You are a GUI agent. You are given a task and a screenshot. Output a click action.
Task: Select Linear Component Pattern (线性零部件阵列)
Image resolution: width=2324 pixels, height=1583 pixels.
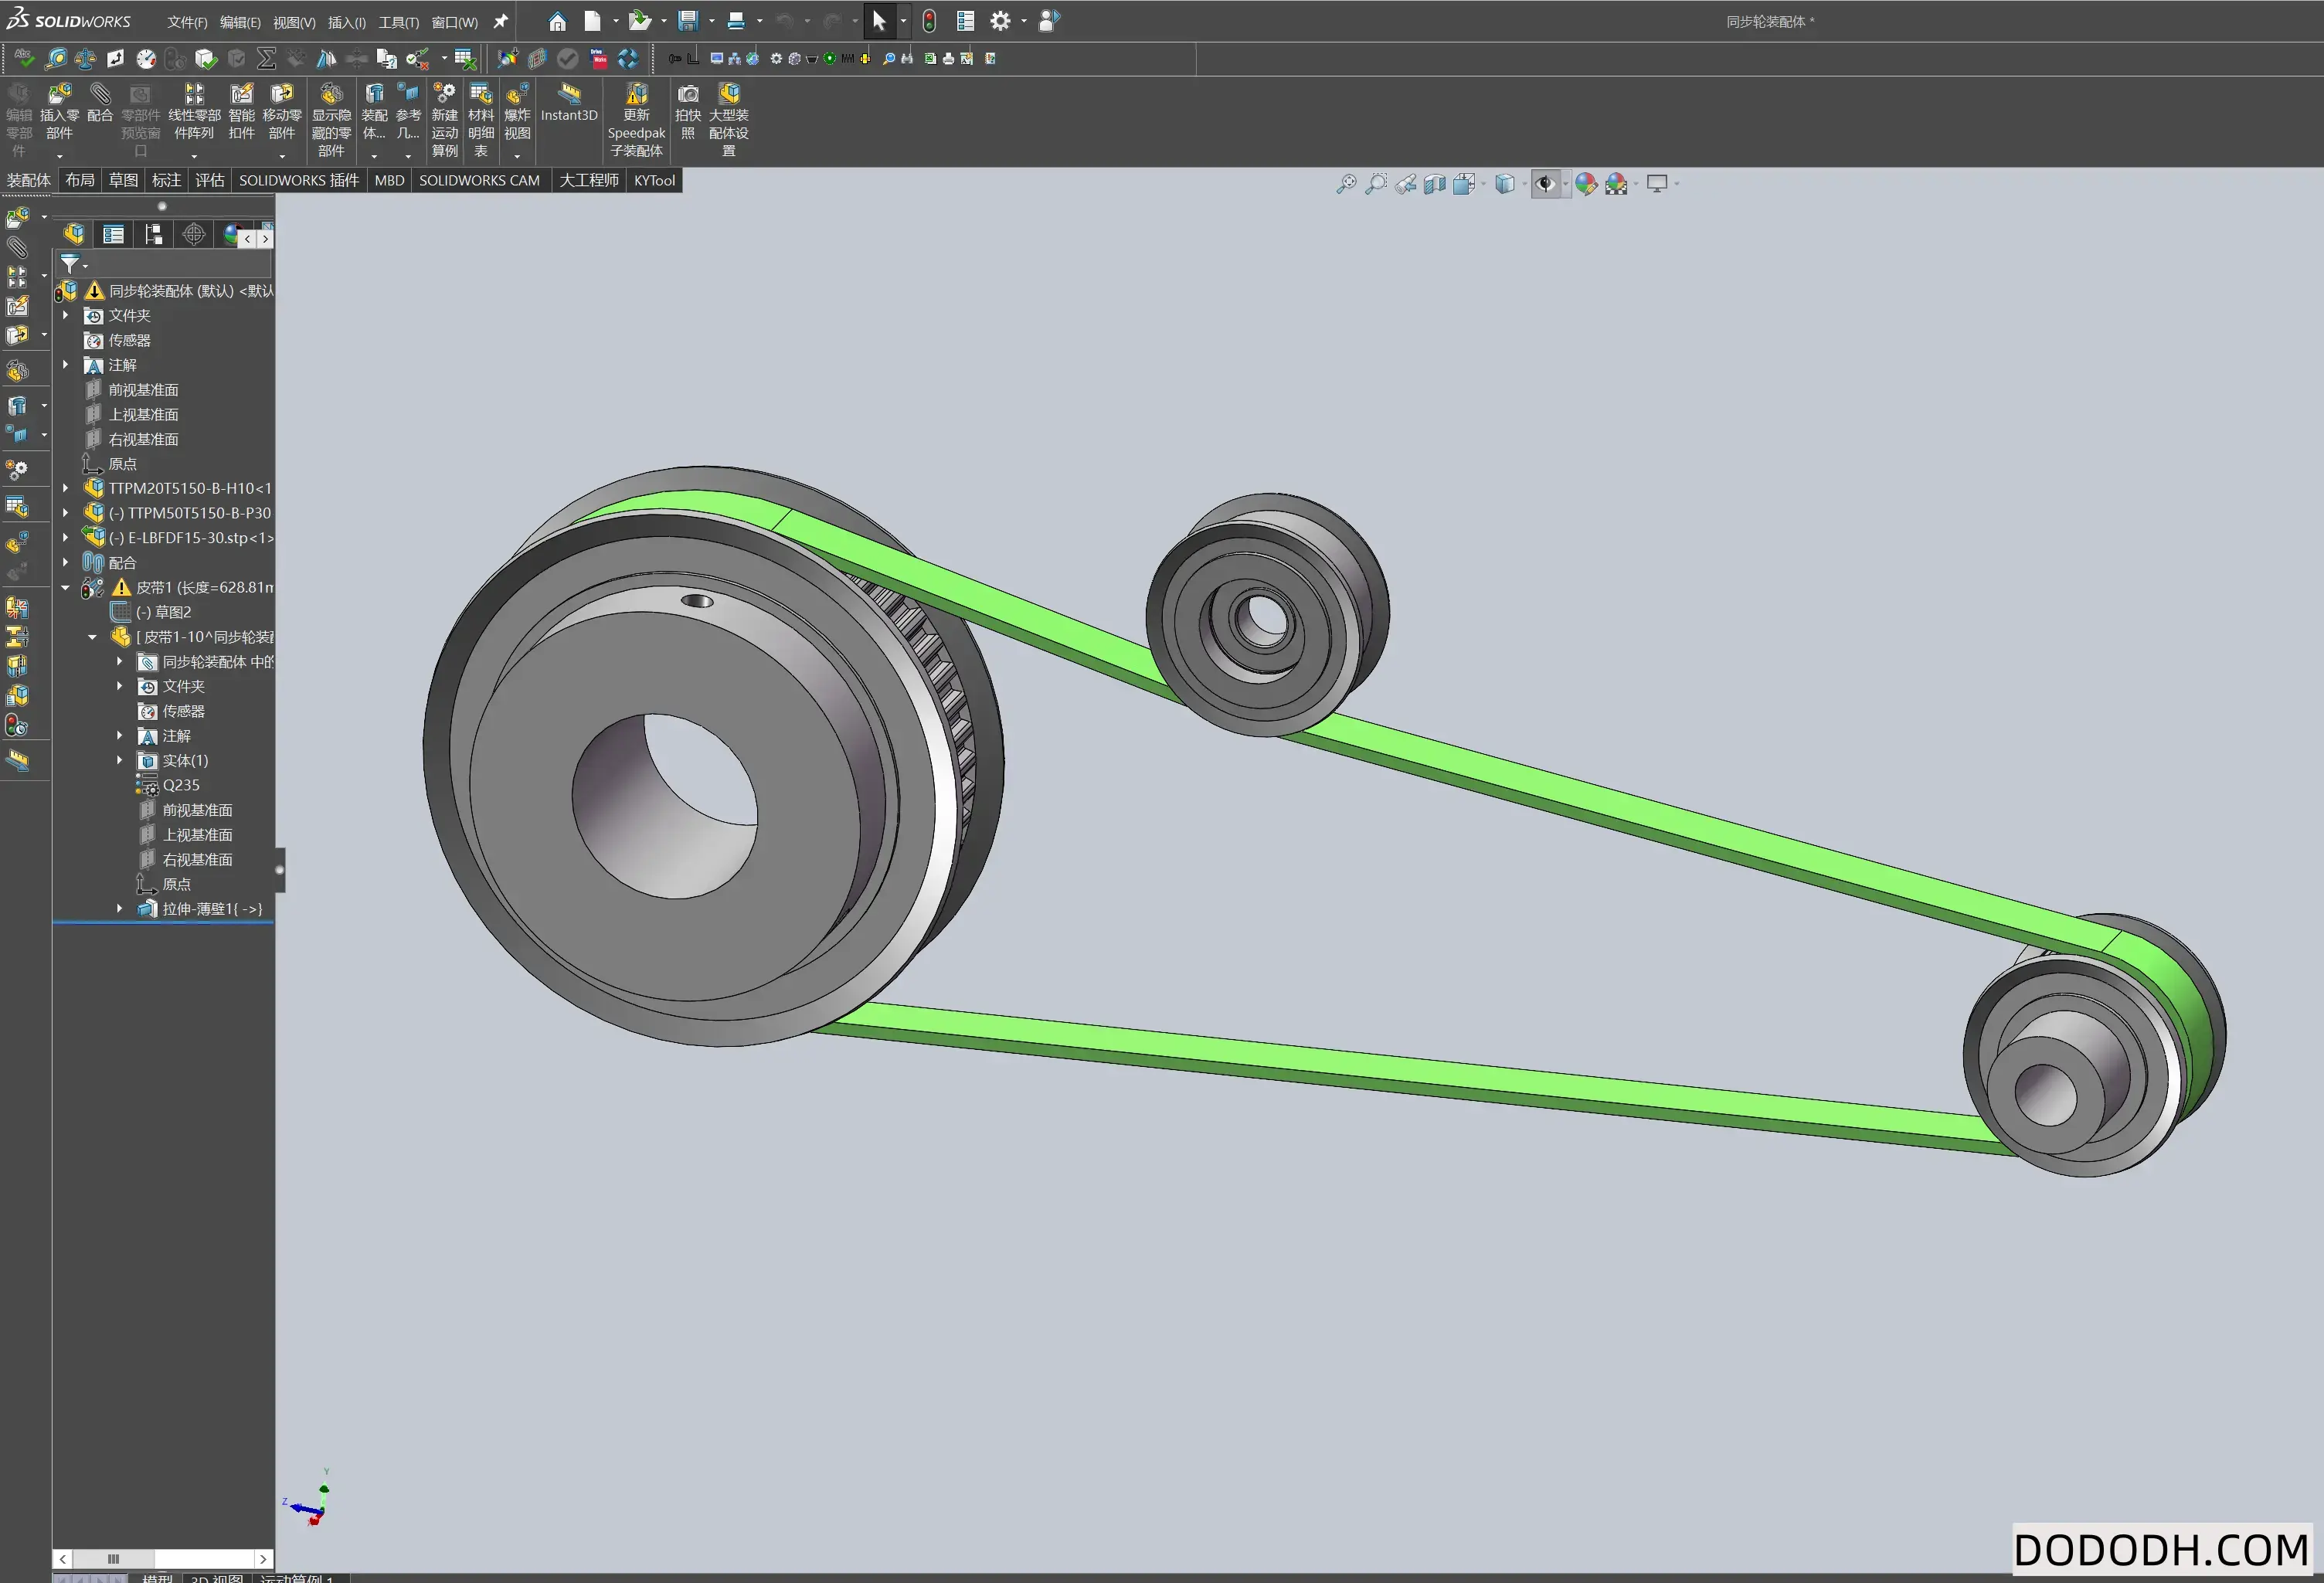coord(194,112)
